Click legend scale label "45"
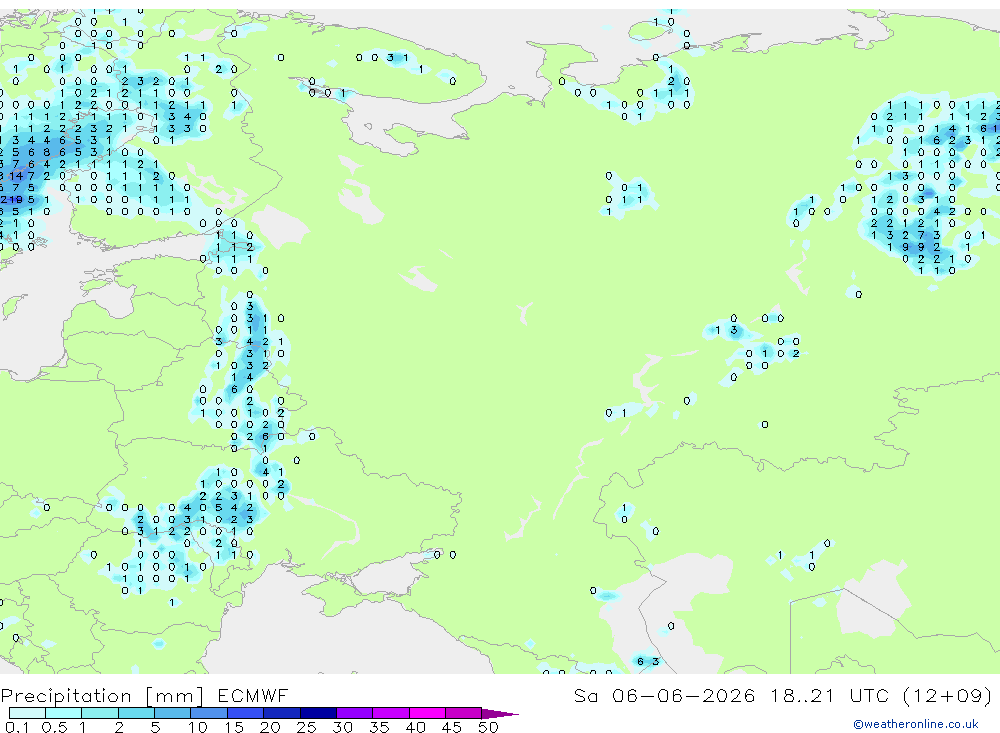Image resolution: width=1000 pixels, height=733 pixels. pos(452,727)
